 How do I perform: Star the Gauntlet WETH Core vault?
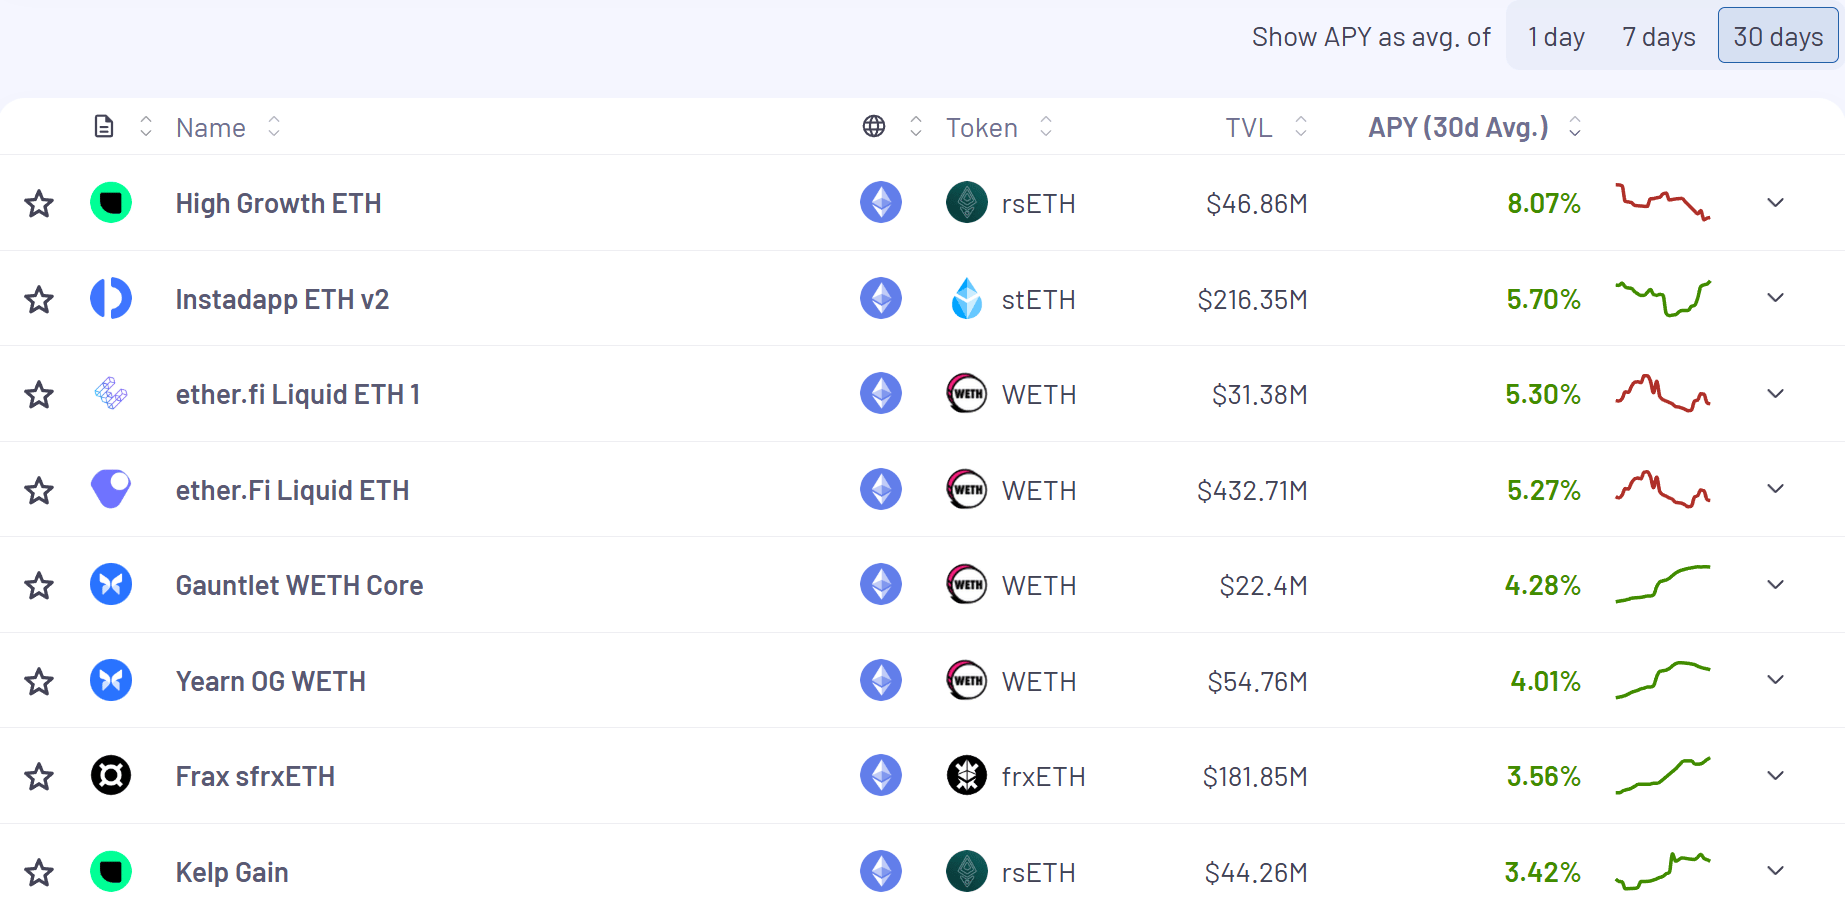click(39, 586)
